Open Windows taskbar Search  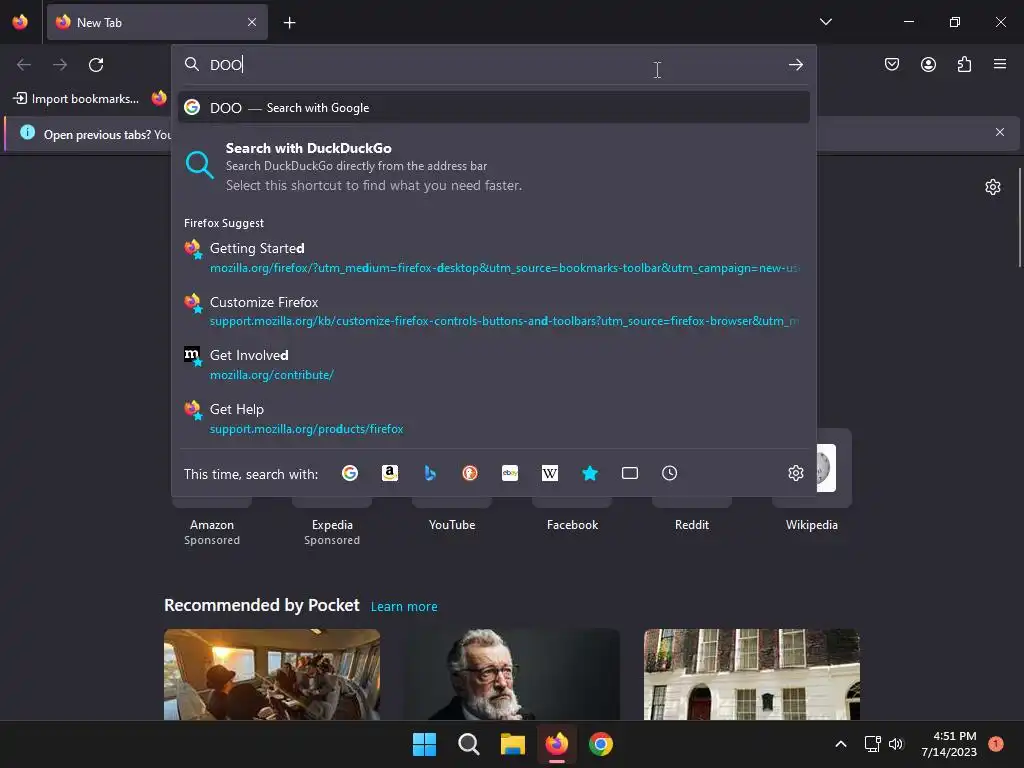468,744
